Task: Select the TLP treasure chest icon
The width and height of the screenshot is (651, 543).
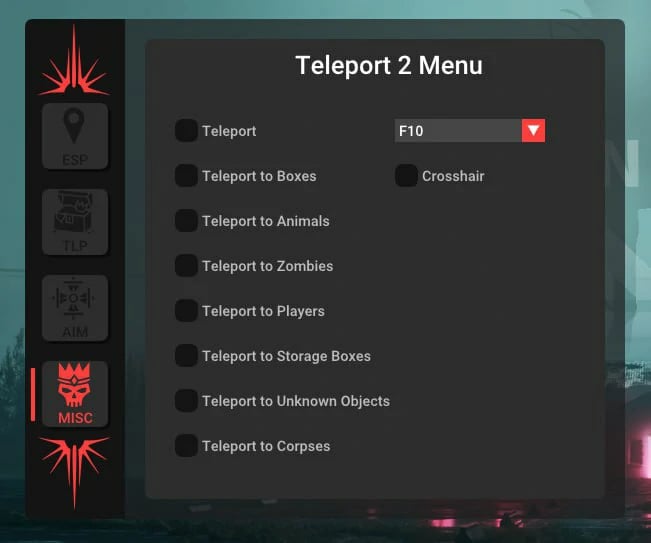Action: 75,222
